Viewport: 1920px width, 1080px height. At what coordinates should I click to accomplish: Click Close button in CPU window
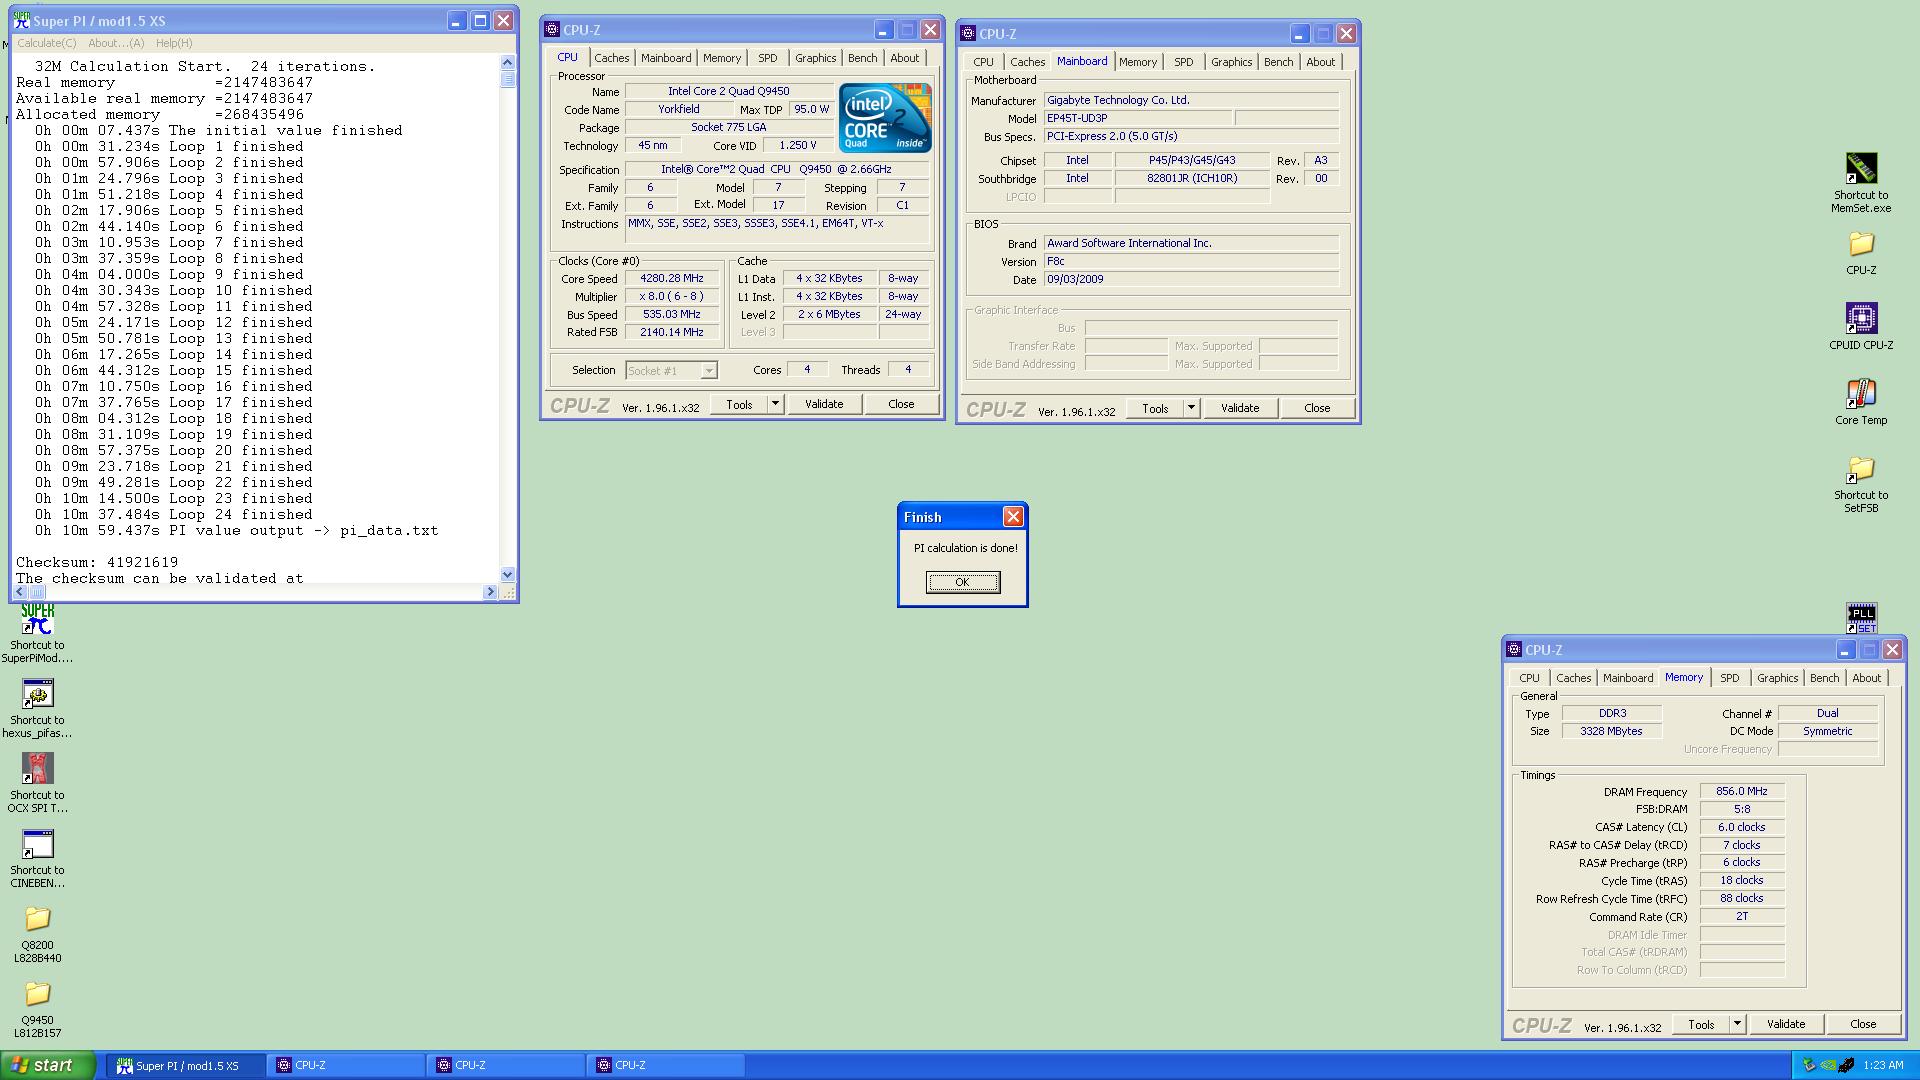(901, 404)
